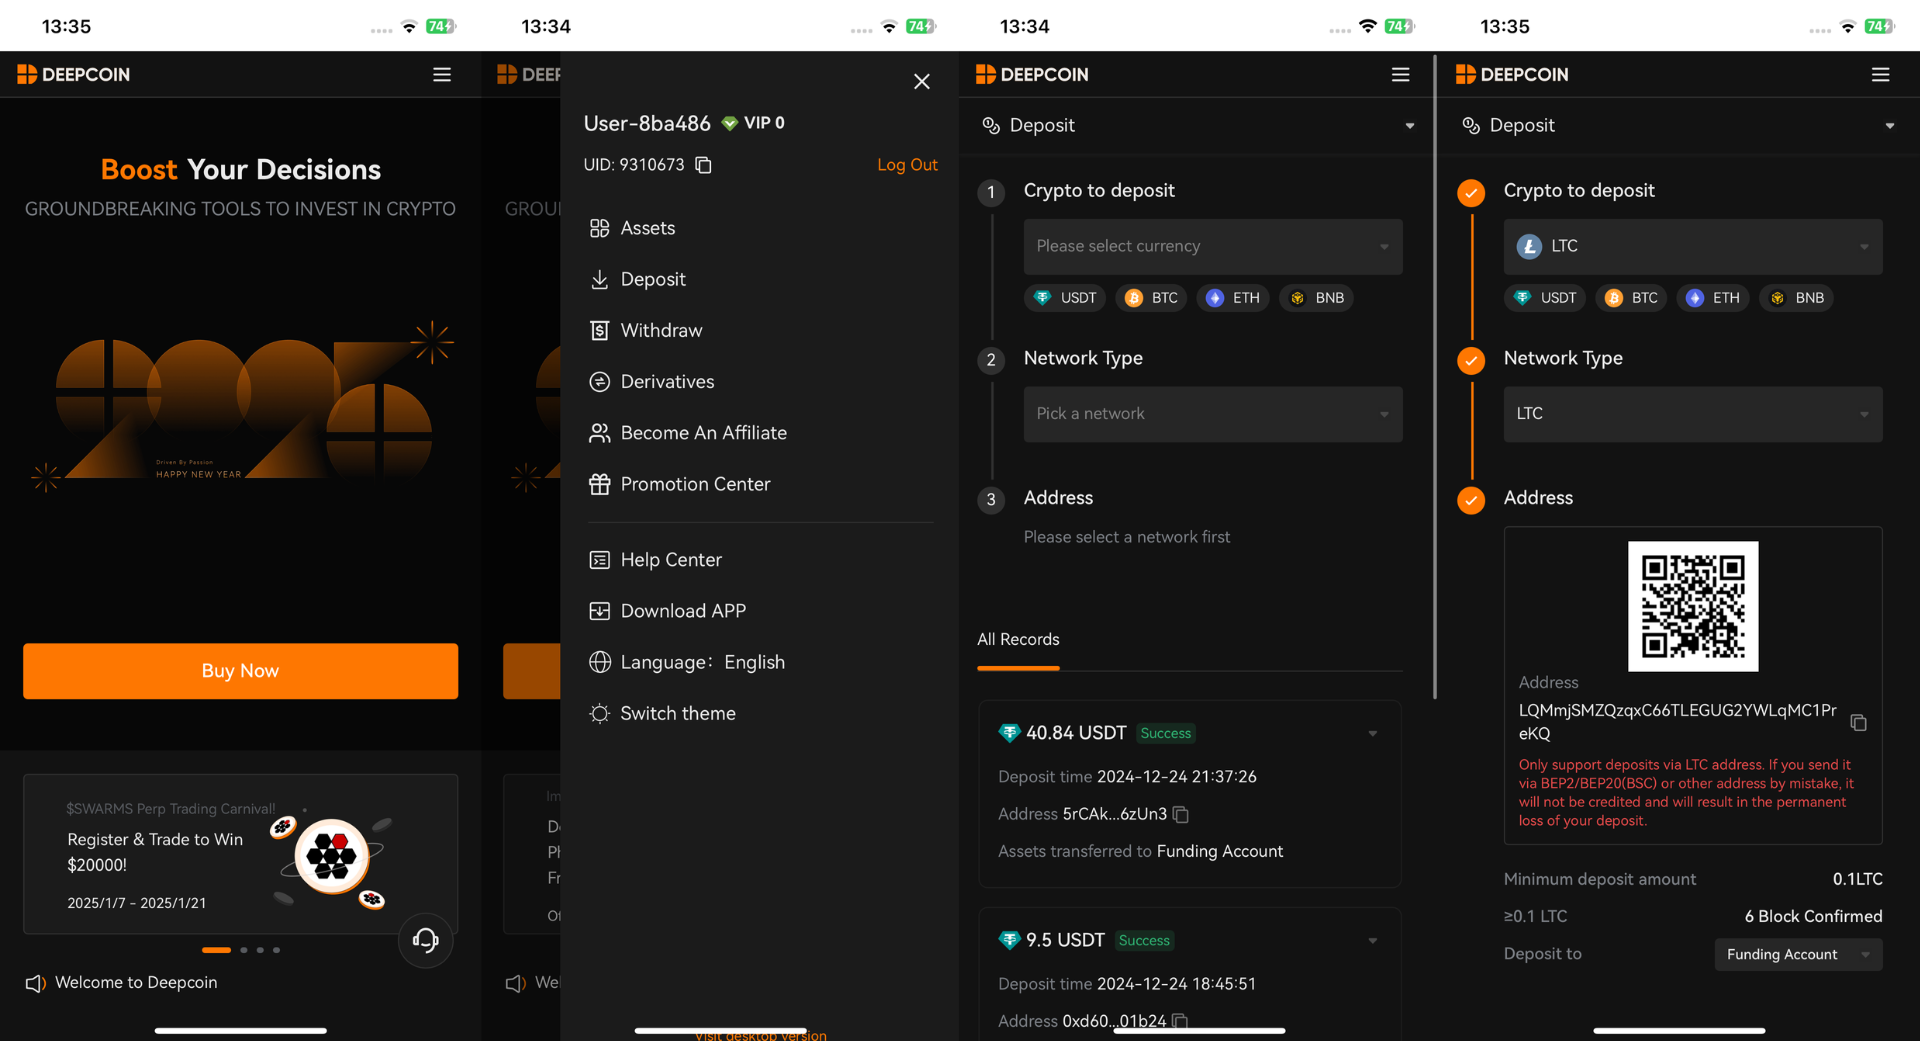Open the Funding Account dropdown
This screenshot has width=1920, height=1041.
[1798, 955]
